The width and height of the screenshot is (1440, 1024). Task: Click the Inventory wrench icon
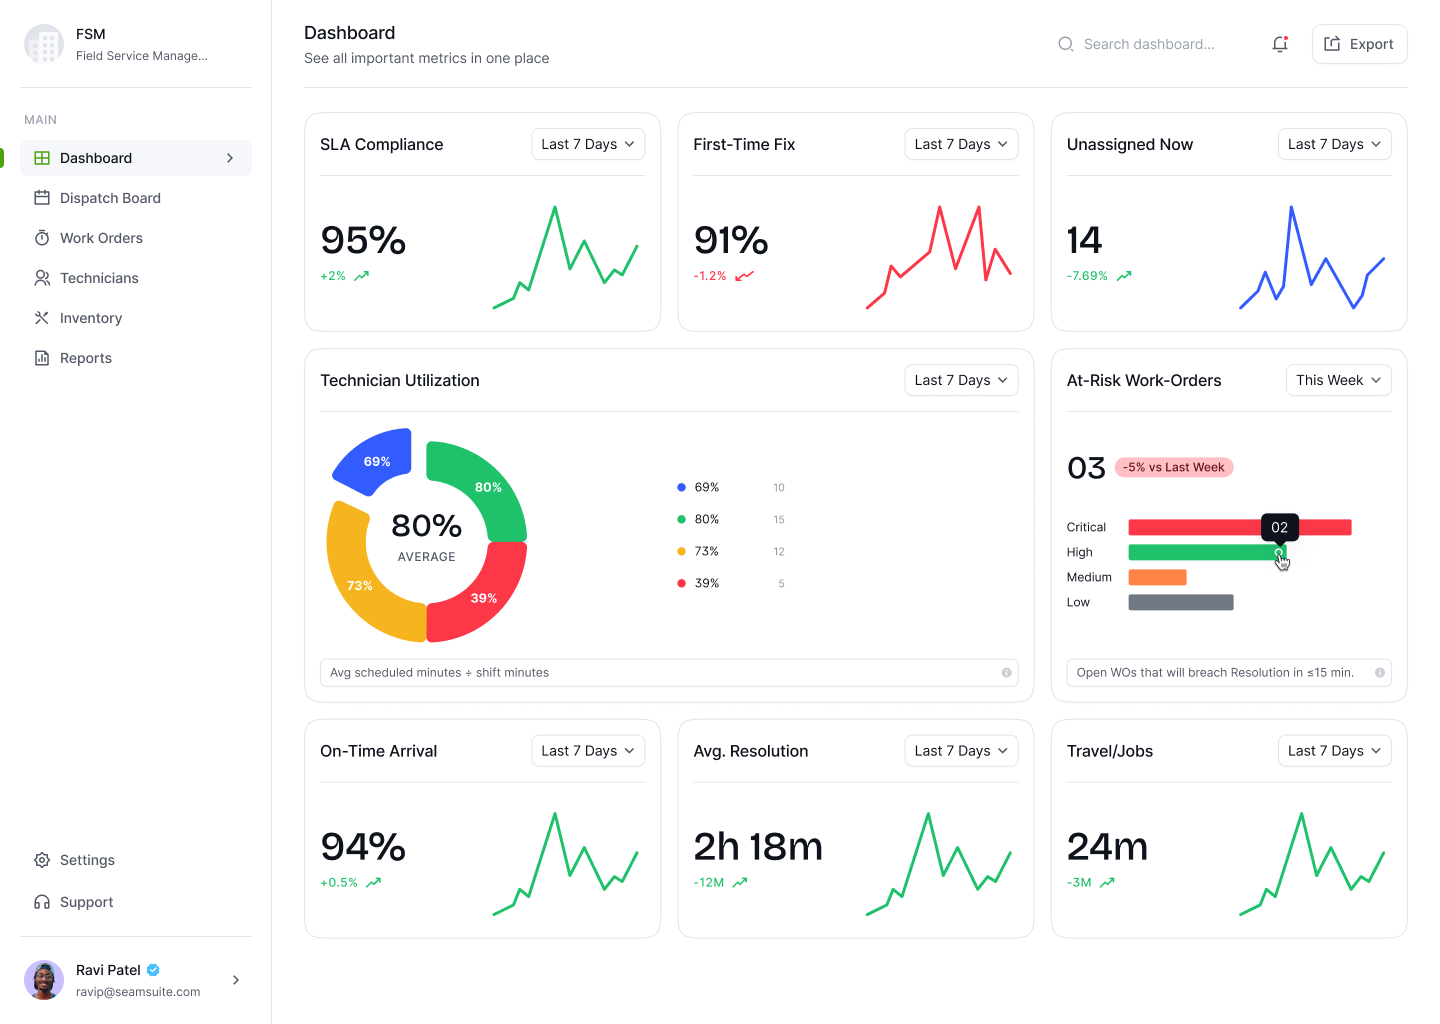click(42, 318)
